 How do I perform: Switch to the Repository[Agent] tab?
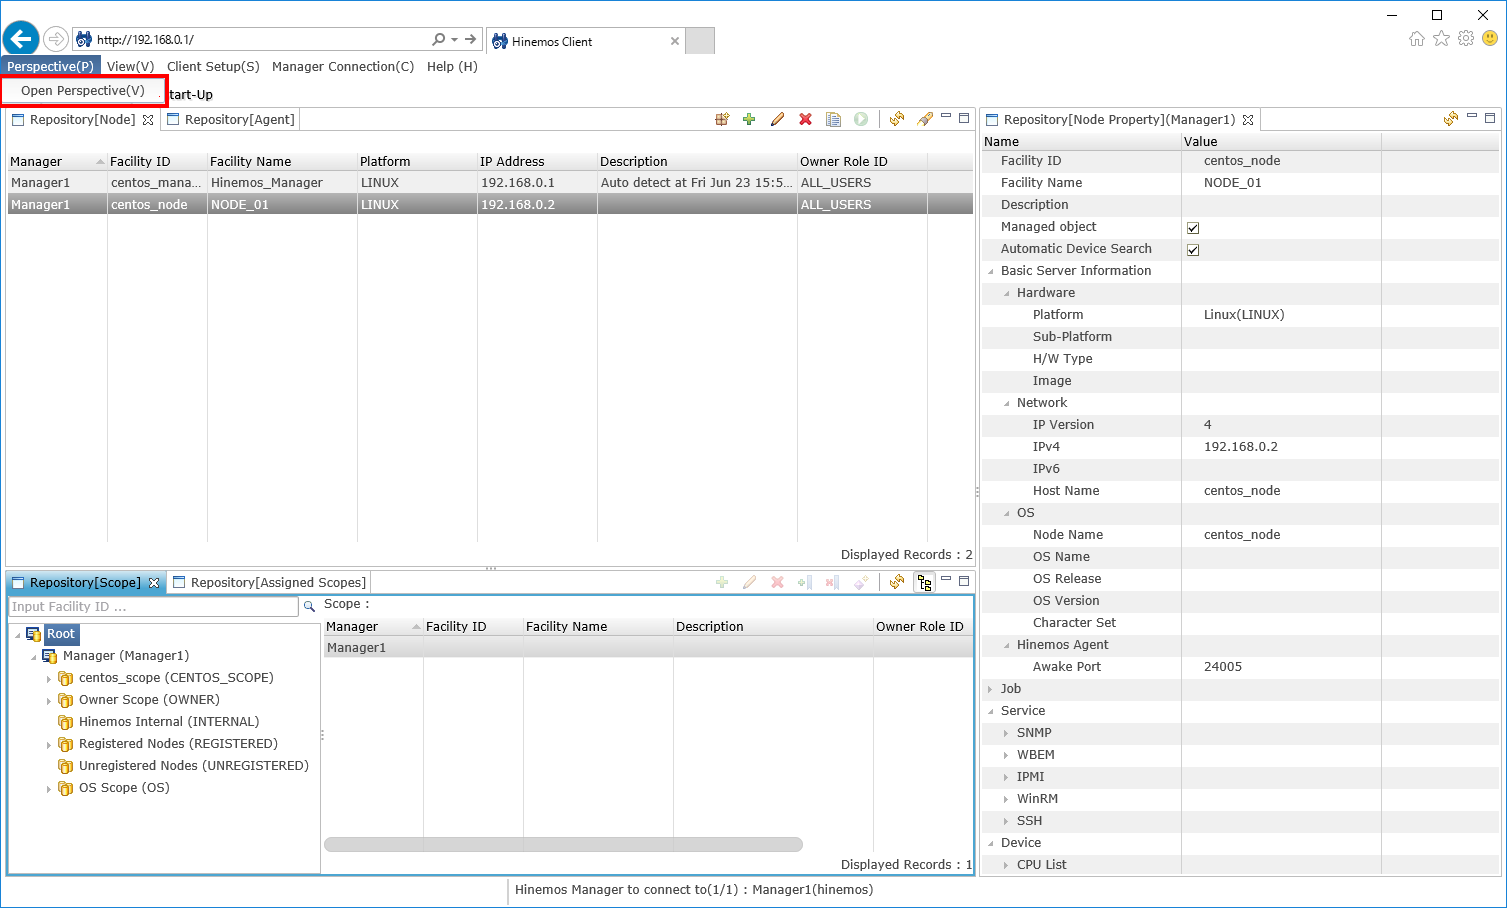231,119
